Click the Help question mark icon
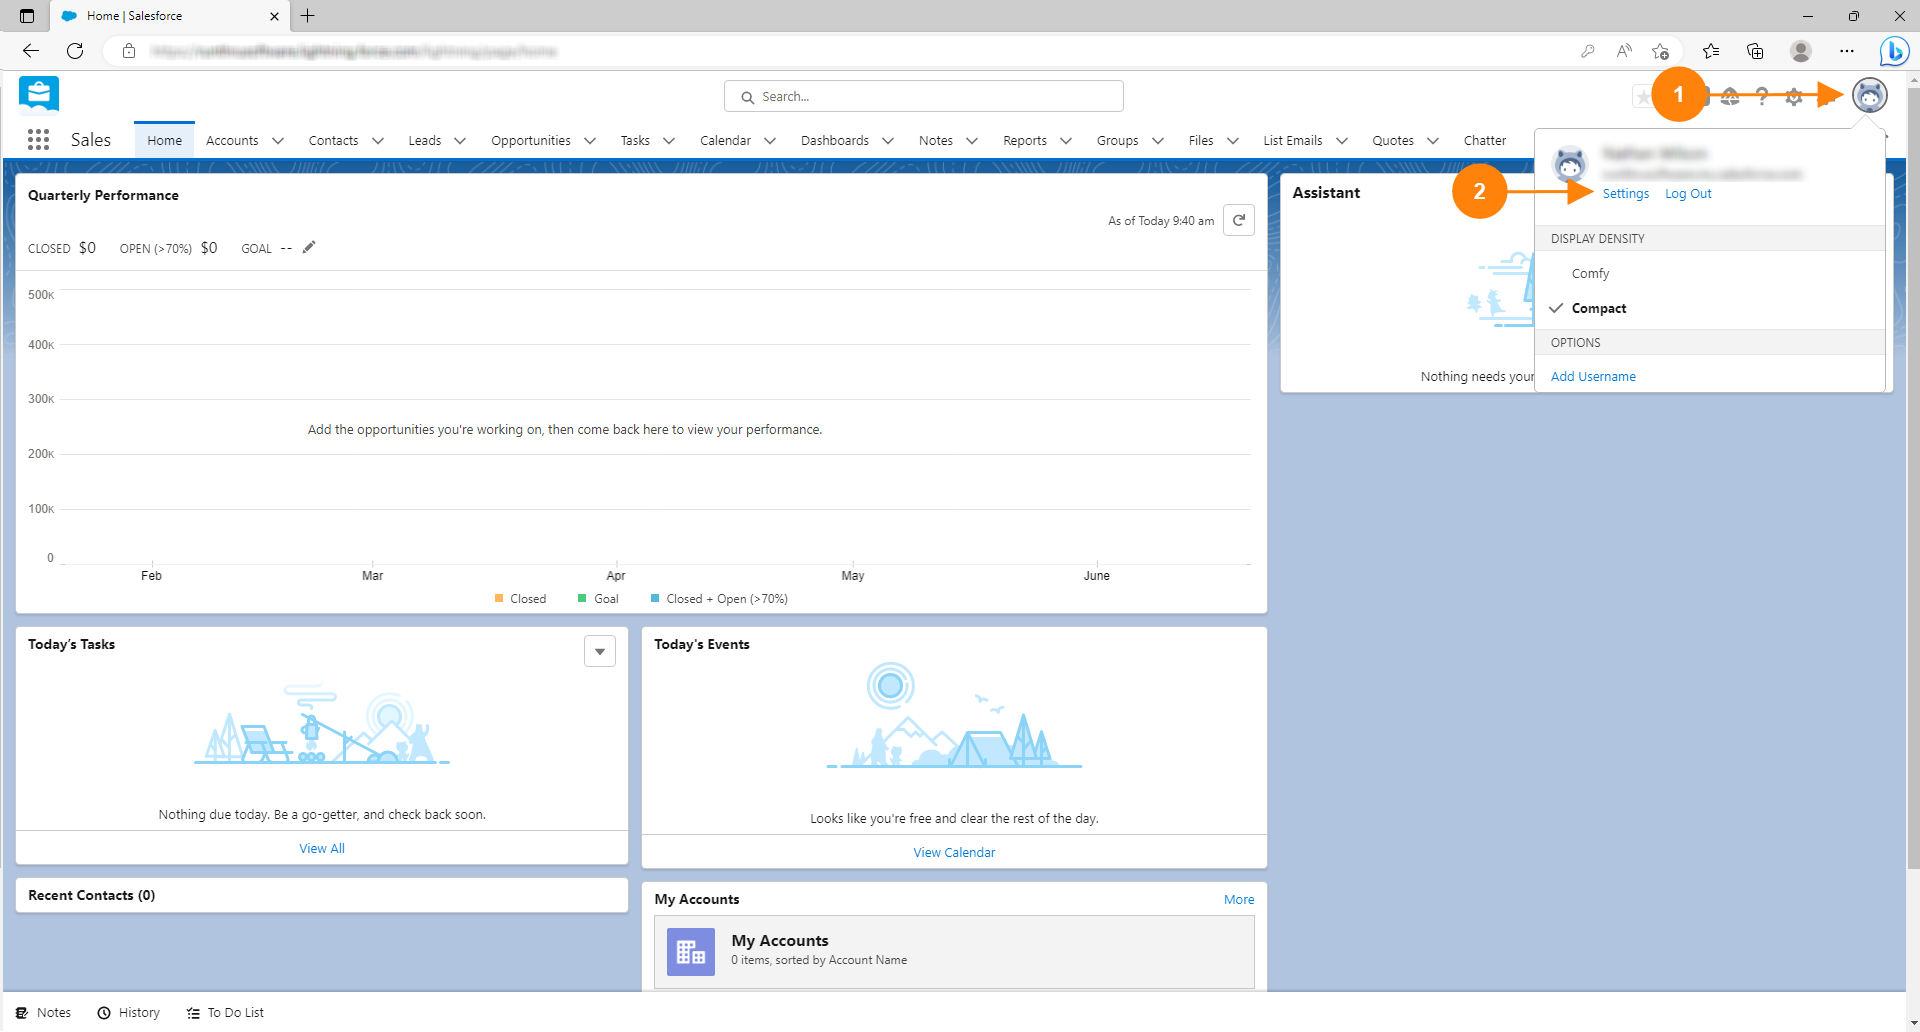Image resolution: width=1920 pixels, height=1032 pixels. pyautogui.click(x=1762, y=97)
